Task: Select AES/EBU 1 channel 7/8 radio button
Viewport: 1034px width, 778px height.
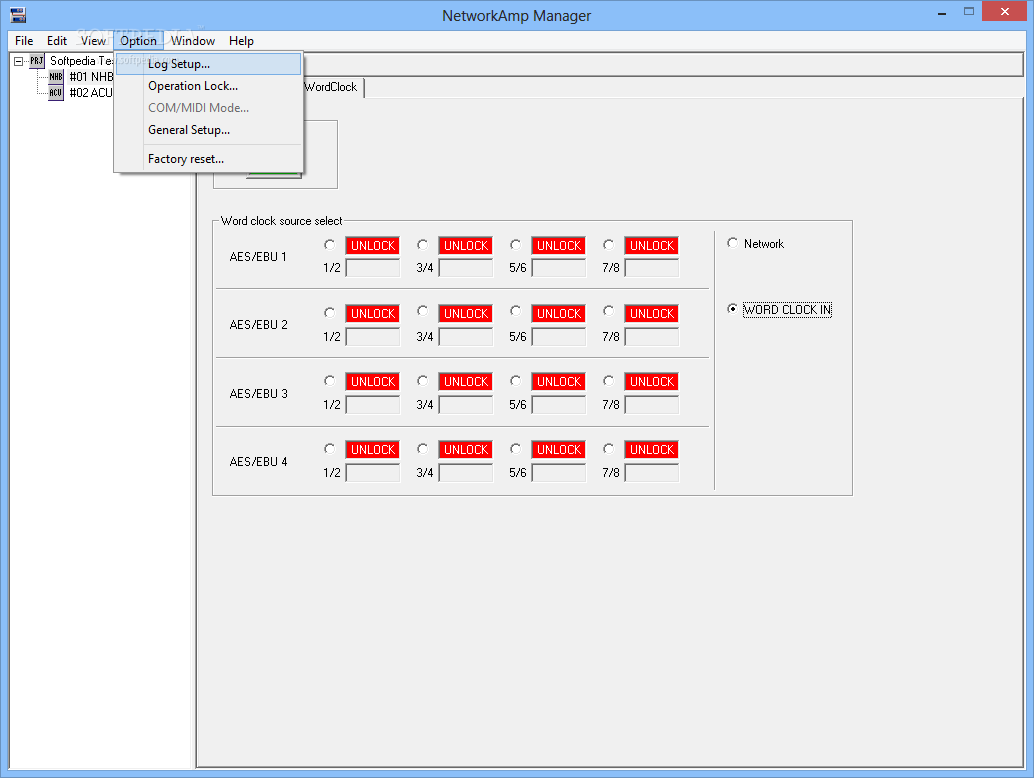Action: tap(609, 245)
